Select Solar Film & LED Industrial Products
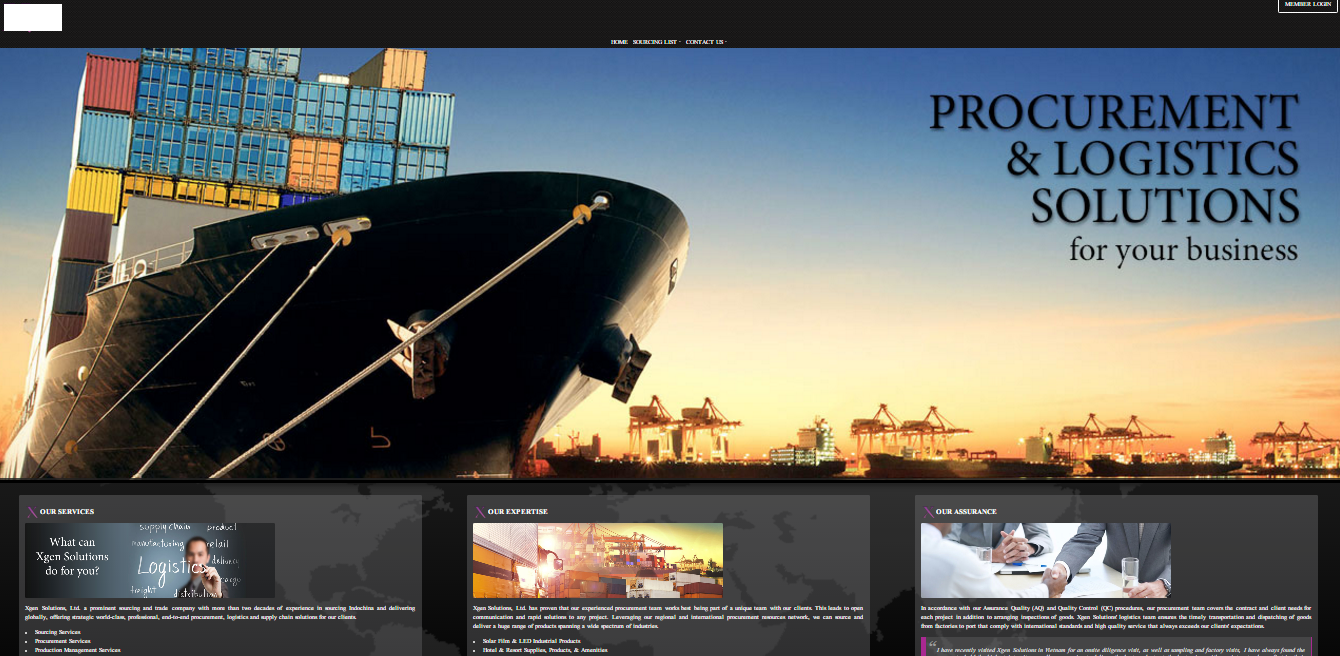This screenshot has height=656, width=1340. [x=531, y=641]
